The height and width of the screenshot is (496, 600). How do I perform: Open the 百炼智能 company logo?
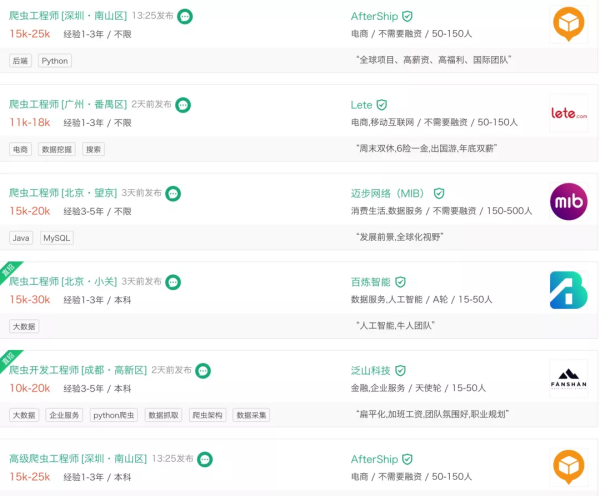tap(569, 290)
